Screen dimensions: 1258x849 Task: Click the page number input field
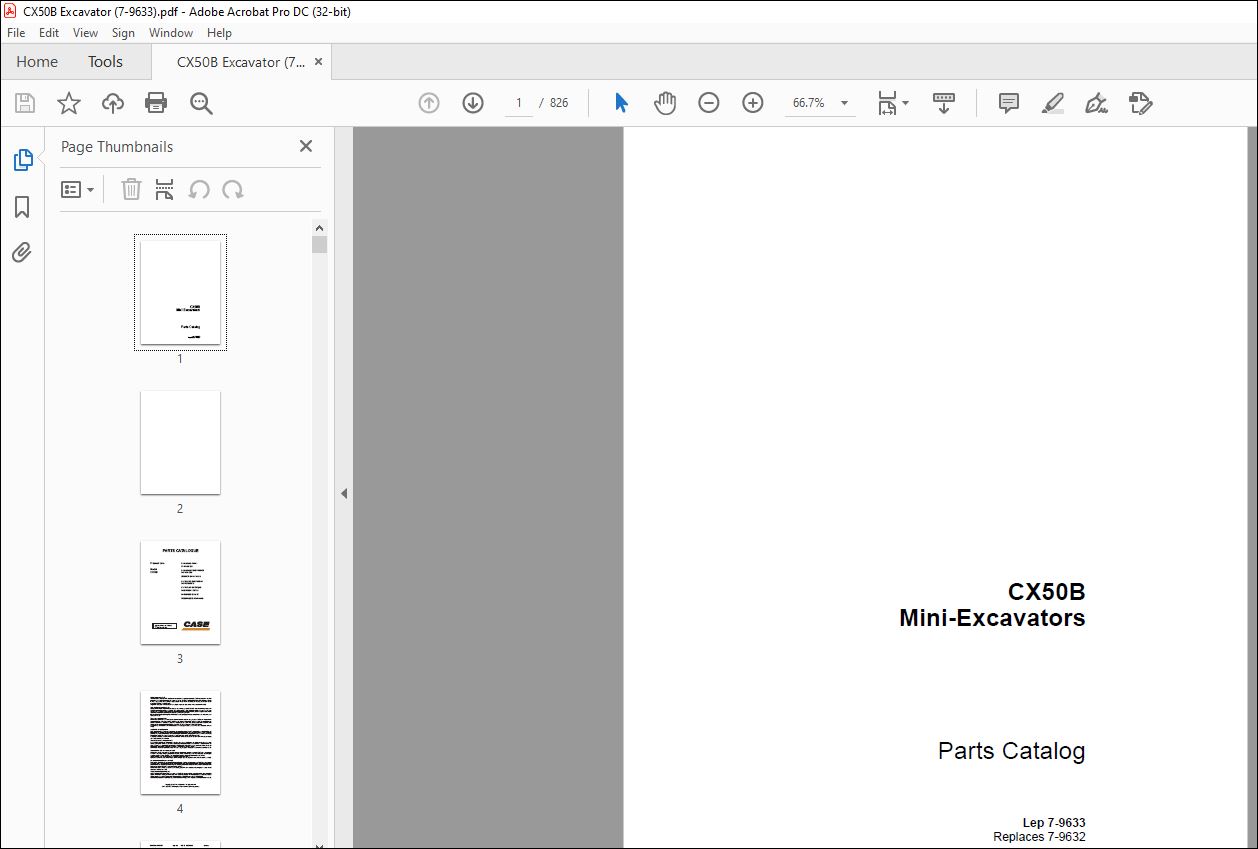pos(519,103)
